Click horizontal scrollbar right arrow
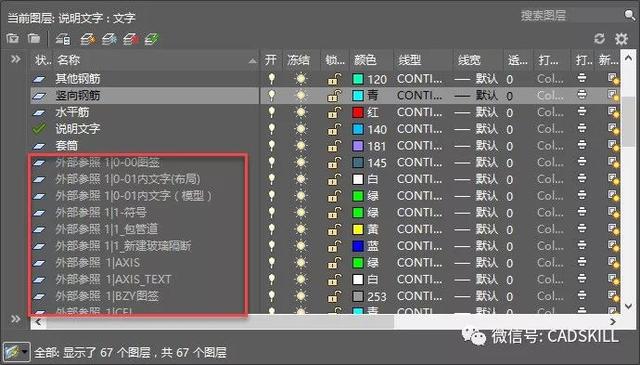 pos(613,322)
